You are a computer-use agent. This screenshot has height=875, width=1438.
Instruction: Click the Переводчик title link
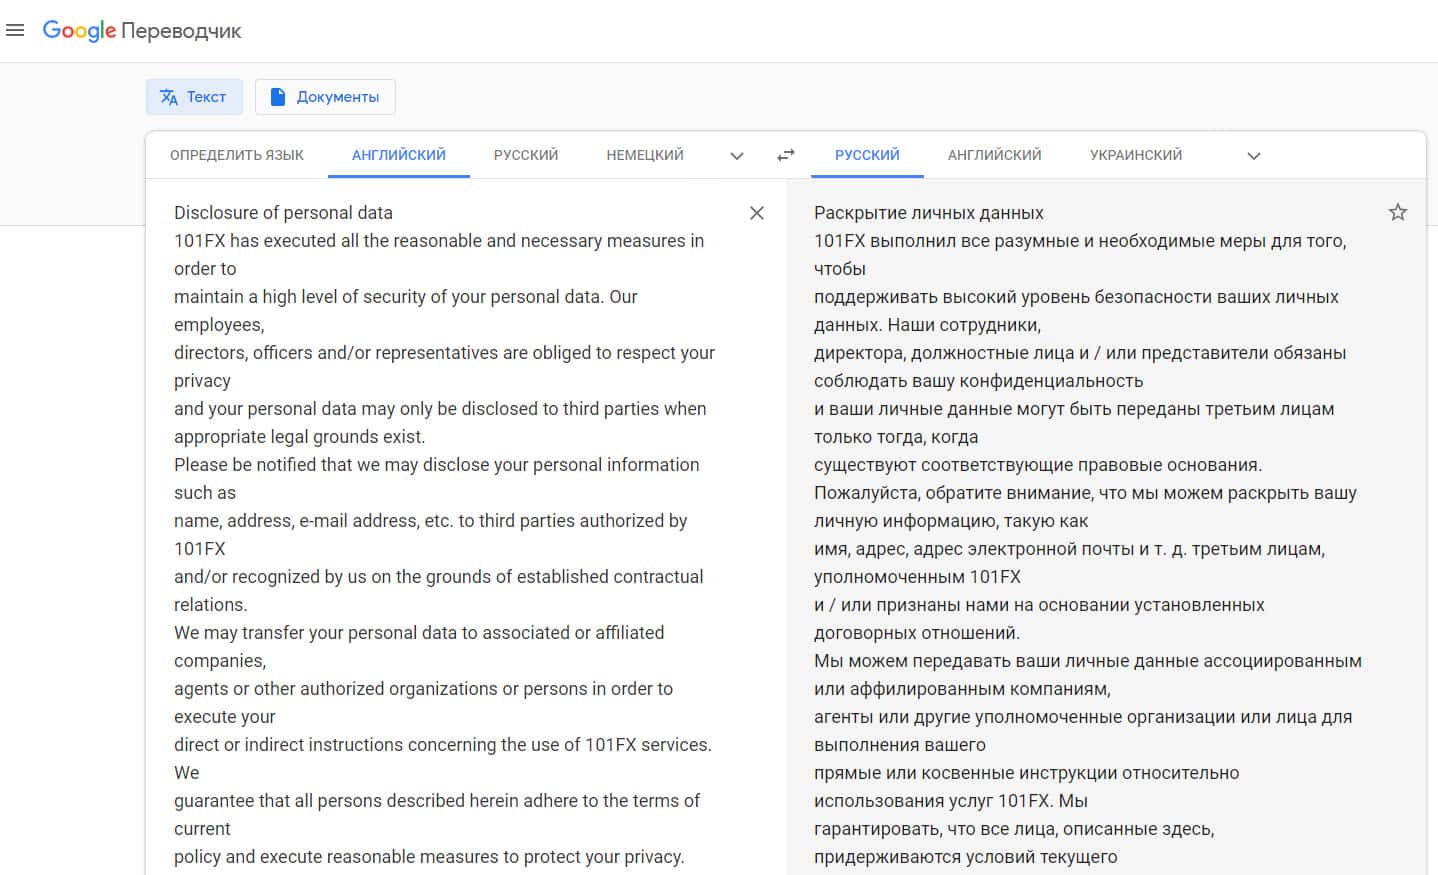tap(181, 31)
